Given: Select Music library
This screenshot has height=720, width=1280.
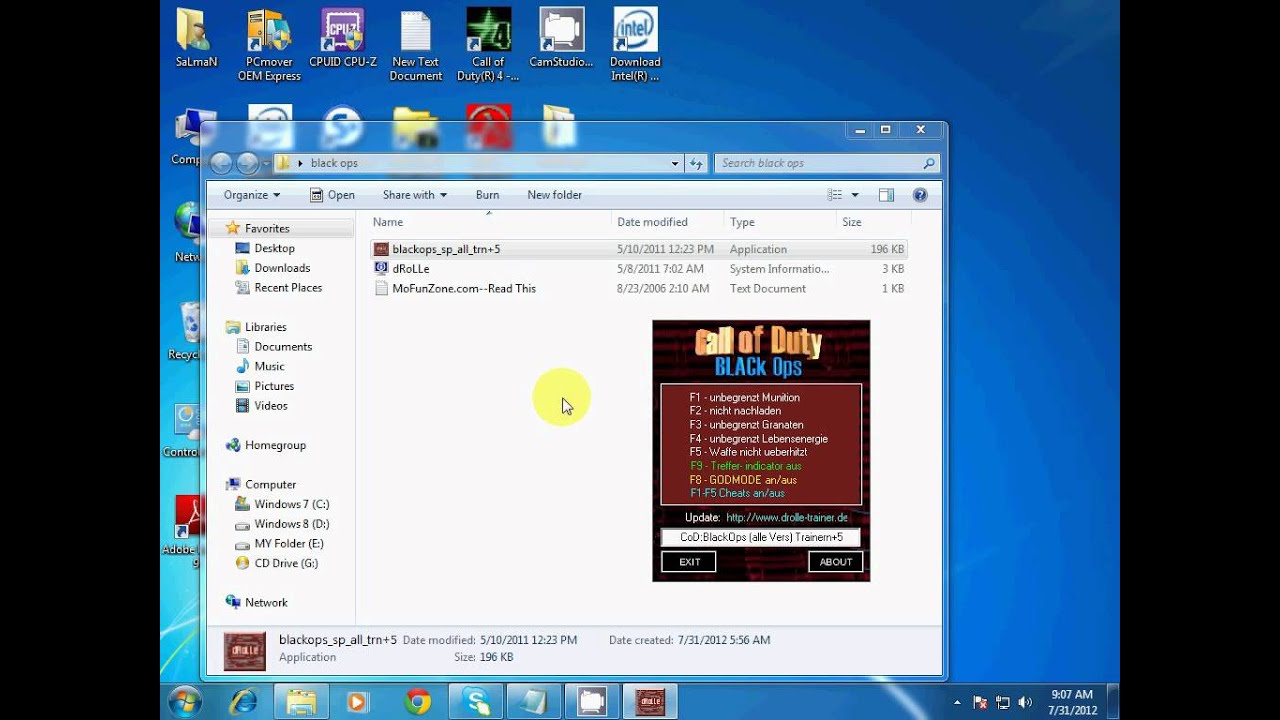Looking at the screenshot, I should 269,366.
